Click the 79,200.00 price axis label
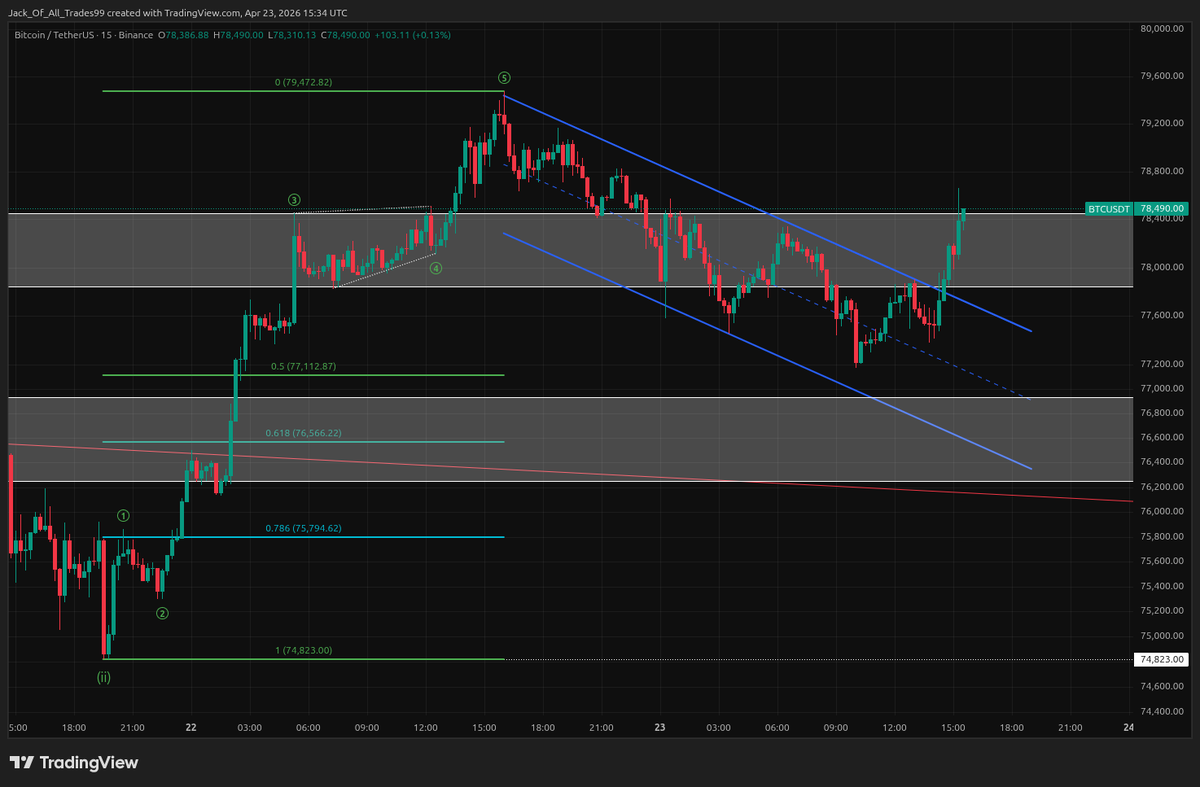Image resolution: width=1200 pixels, height=787 pixels. click(x=1163, y=123)
